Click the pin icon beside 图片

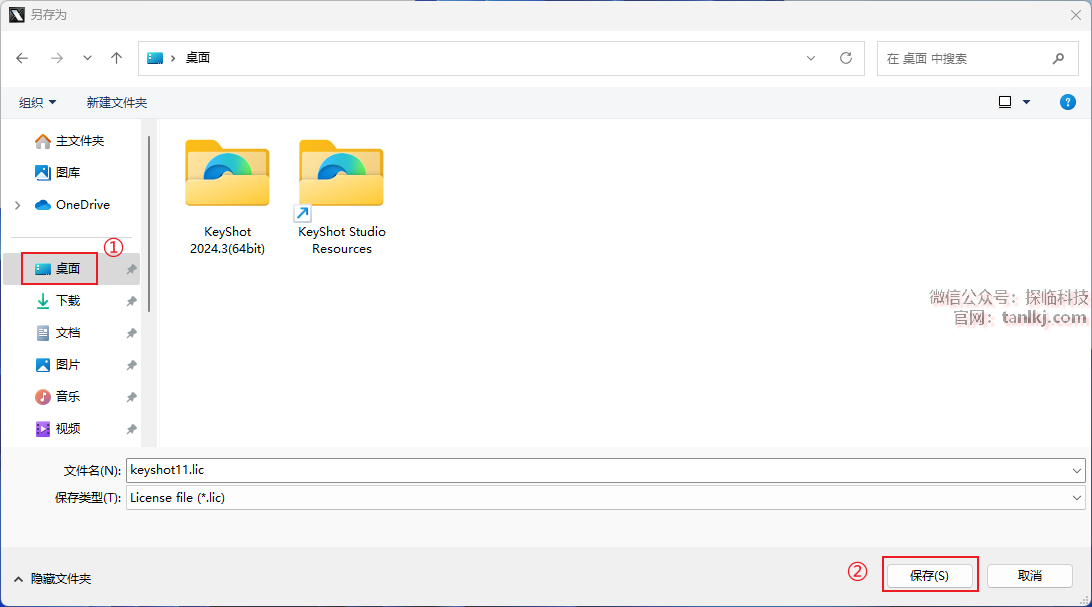pyautogui.click(x=131, y=365)
